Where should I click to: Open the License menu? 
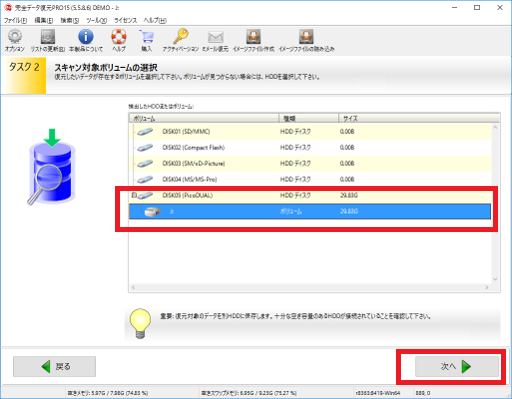[126, 20]
